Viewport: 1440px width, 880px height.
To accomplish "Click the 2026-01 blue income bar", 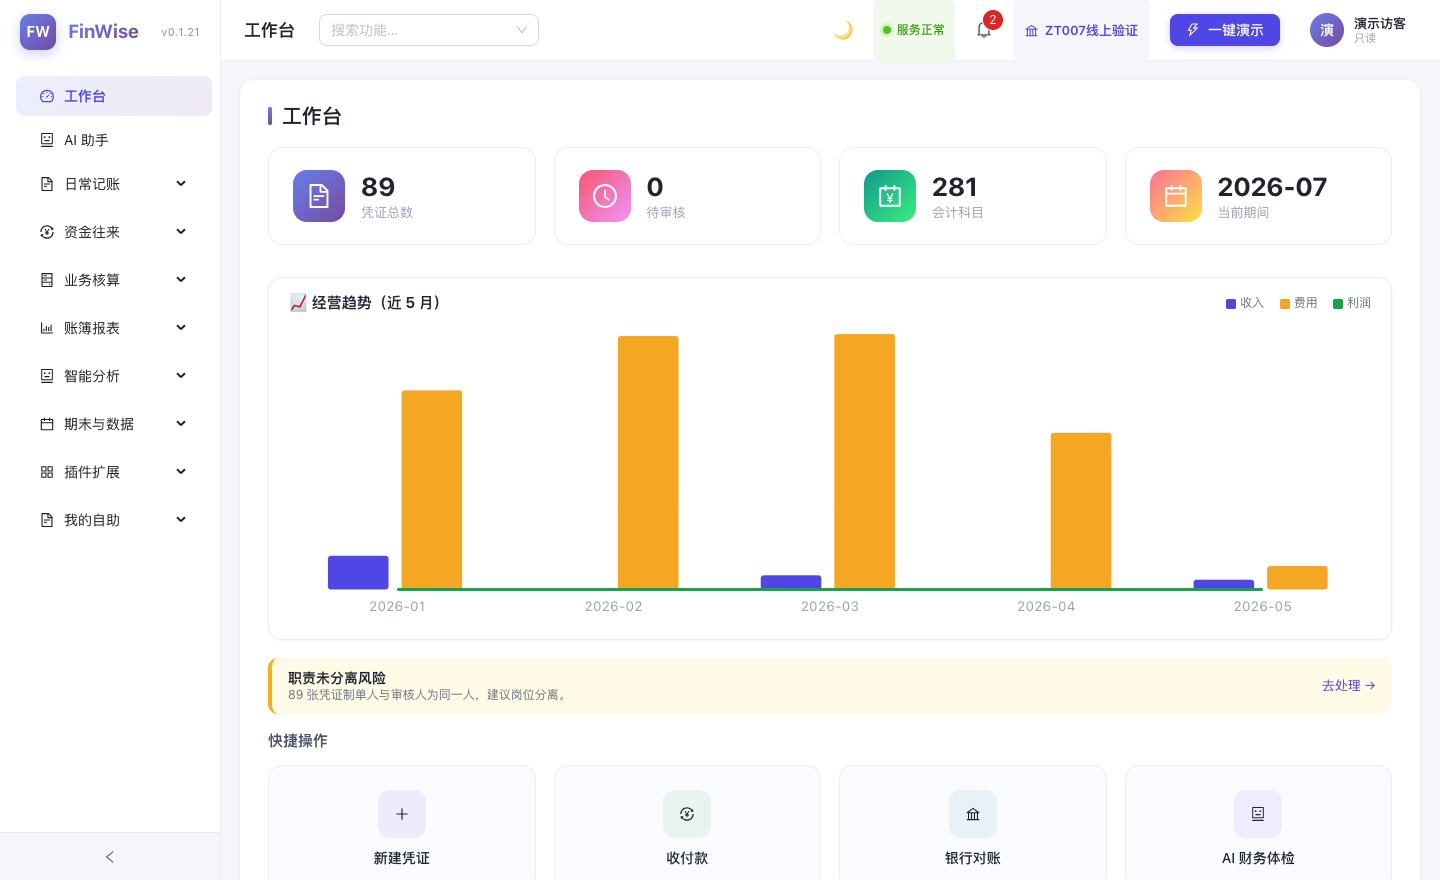I will point(358,572).
